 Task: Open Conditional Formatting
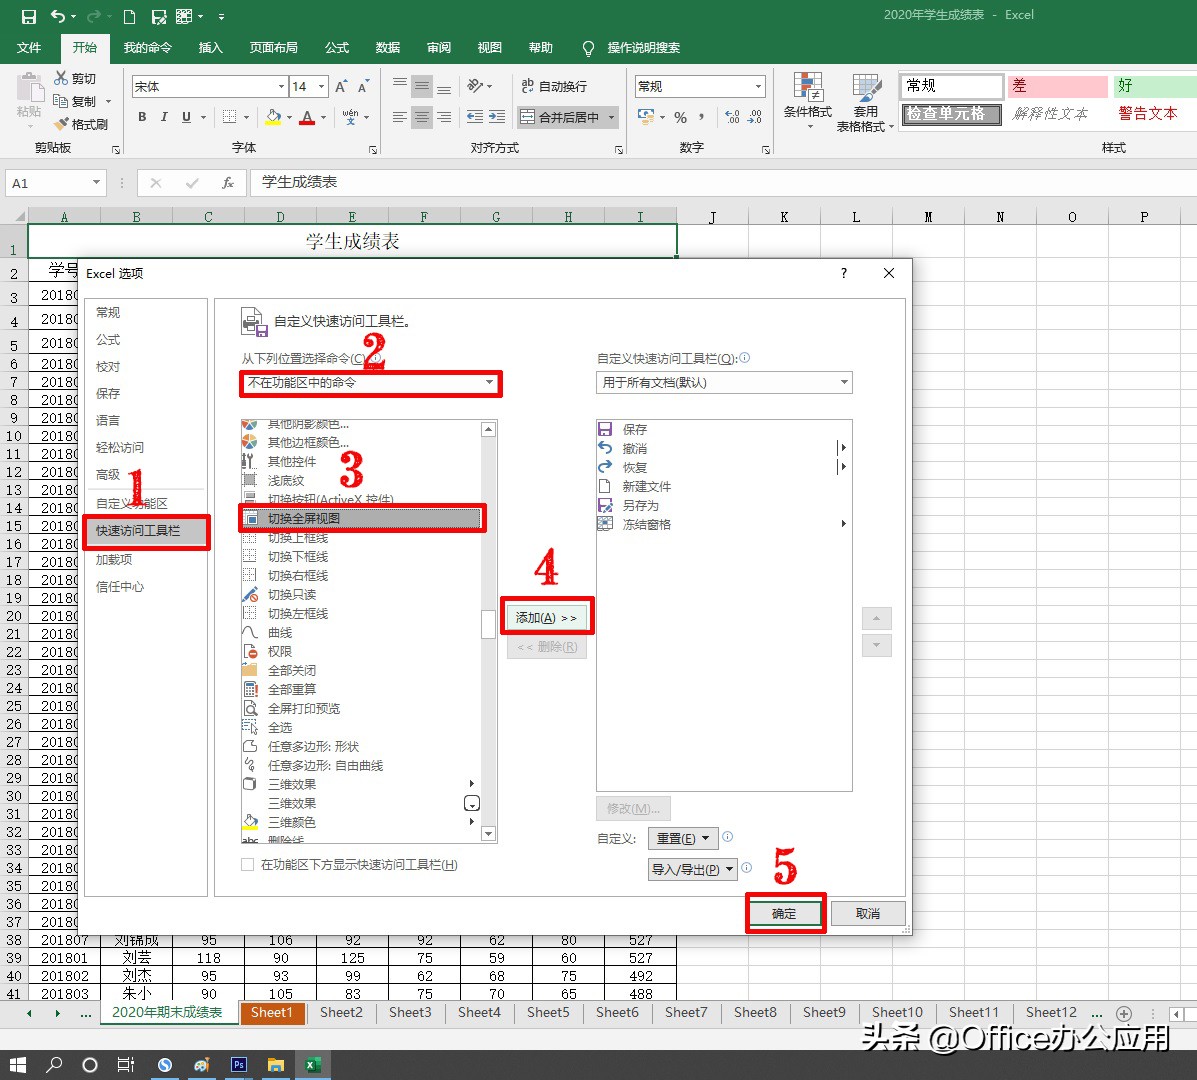pyautogui.click(x=808, y=100)
